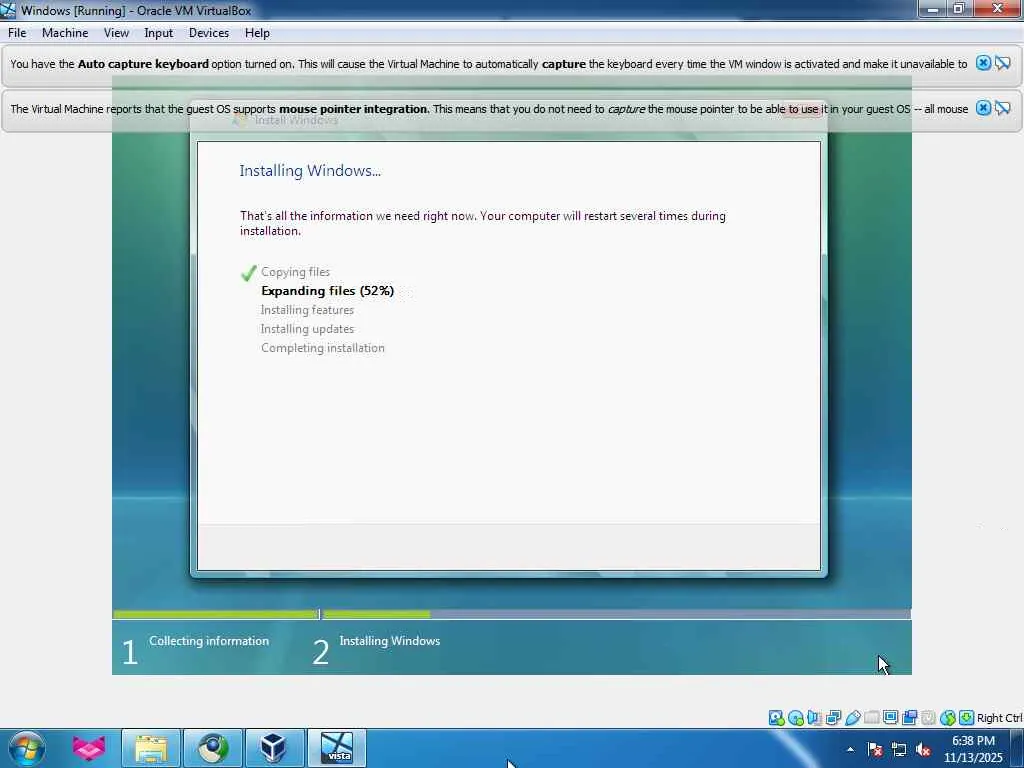Minimize the VirtualBox window
The width and height of the screenshot is (1024, 768).
point(933,8)
